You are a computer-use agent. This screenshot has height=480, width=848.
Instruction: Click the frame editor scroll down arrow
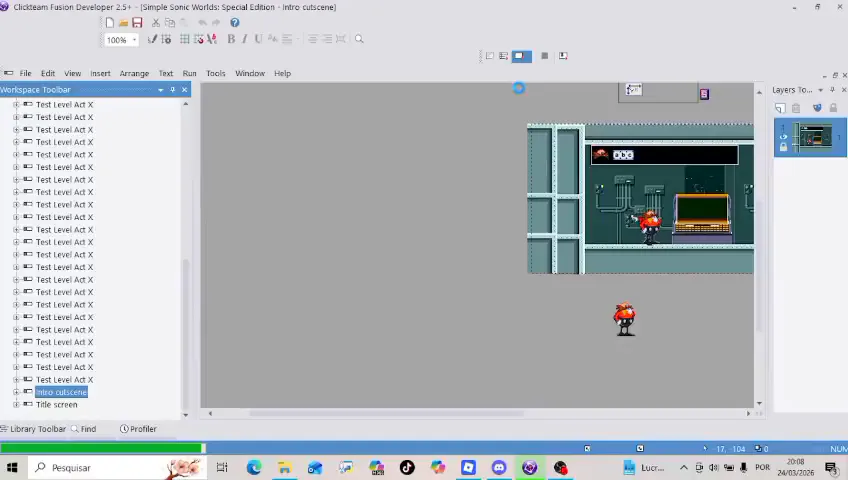759,403
